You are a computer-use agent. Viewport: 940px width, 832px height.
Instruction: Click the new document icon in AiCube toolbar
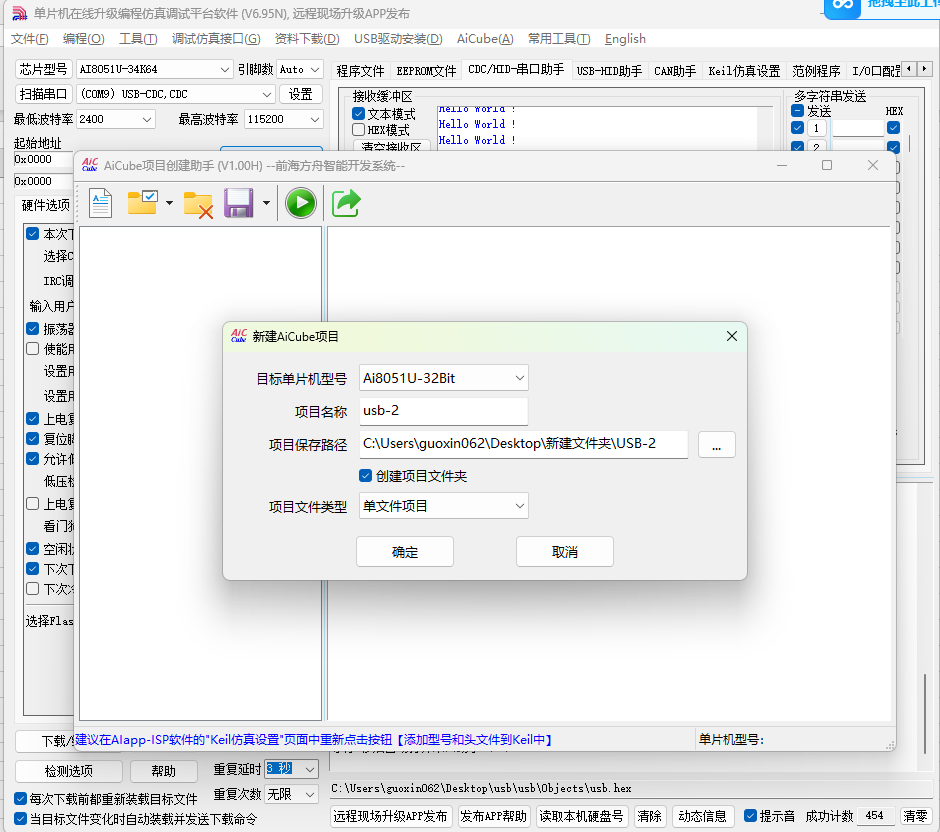pyautogui.click(x=101, y=203)
